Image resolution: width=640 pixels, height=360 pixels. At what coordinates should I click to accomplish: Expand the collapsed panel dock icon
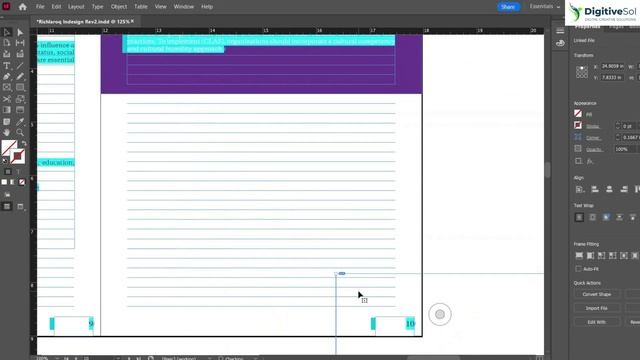560,31
